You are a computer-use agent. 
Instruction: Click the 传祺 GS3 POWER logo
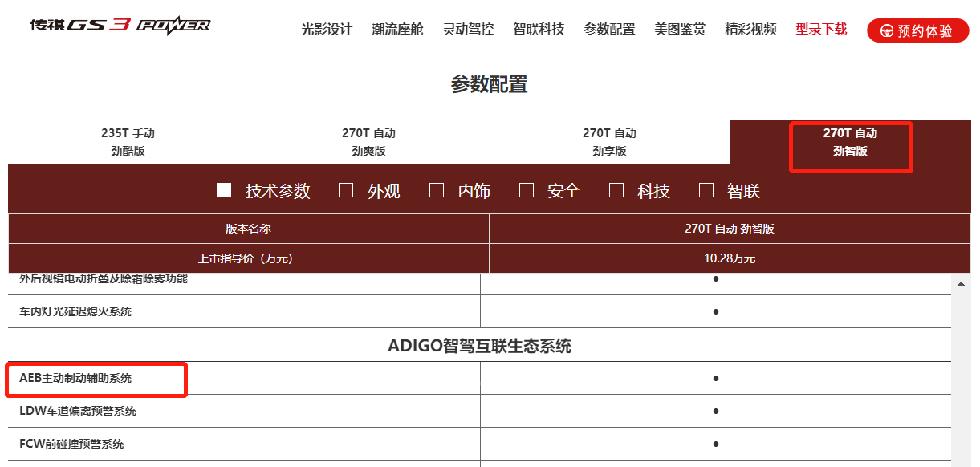pyautogui.click(x=120, y=27)
